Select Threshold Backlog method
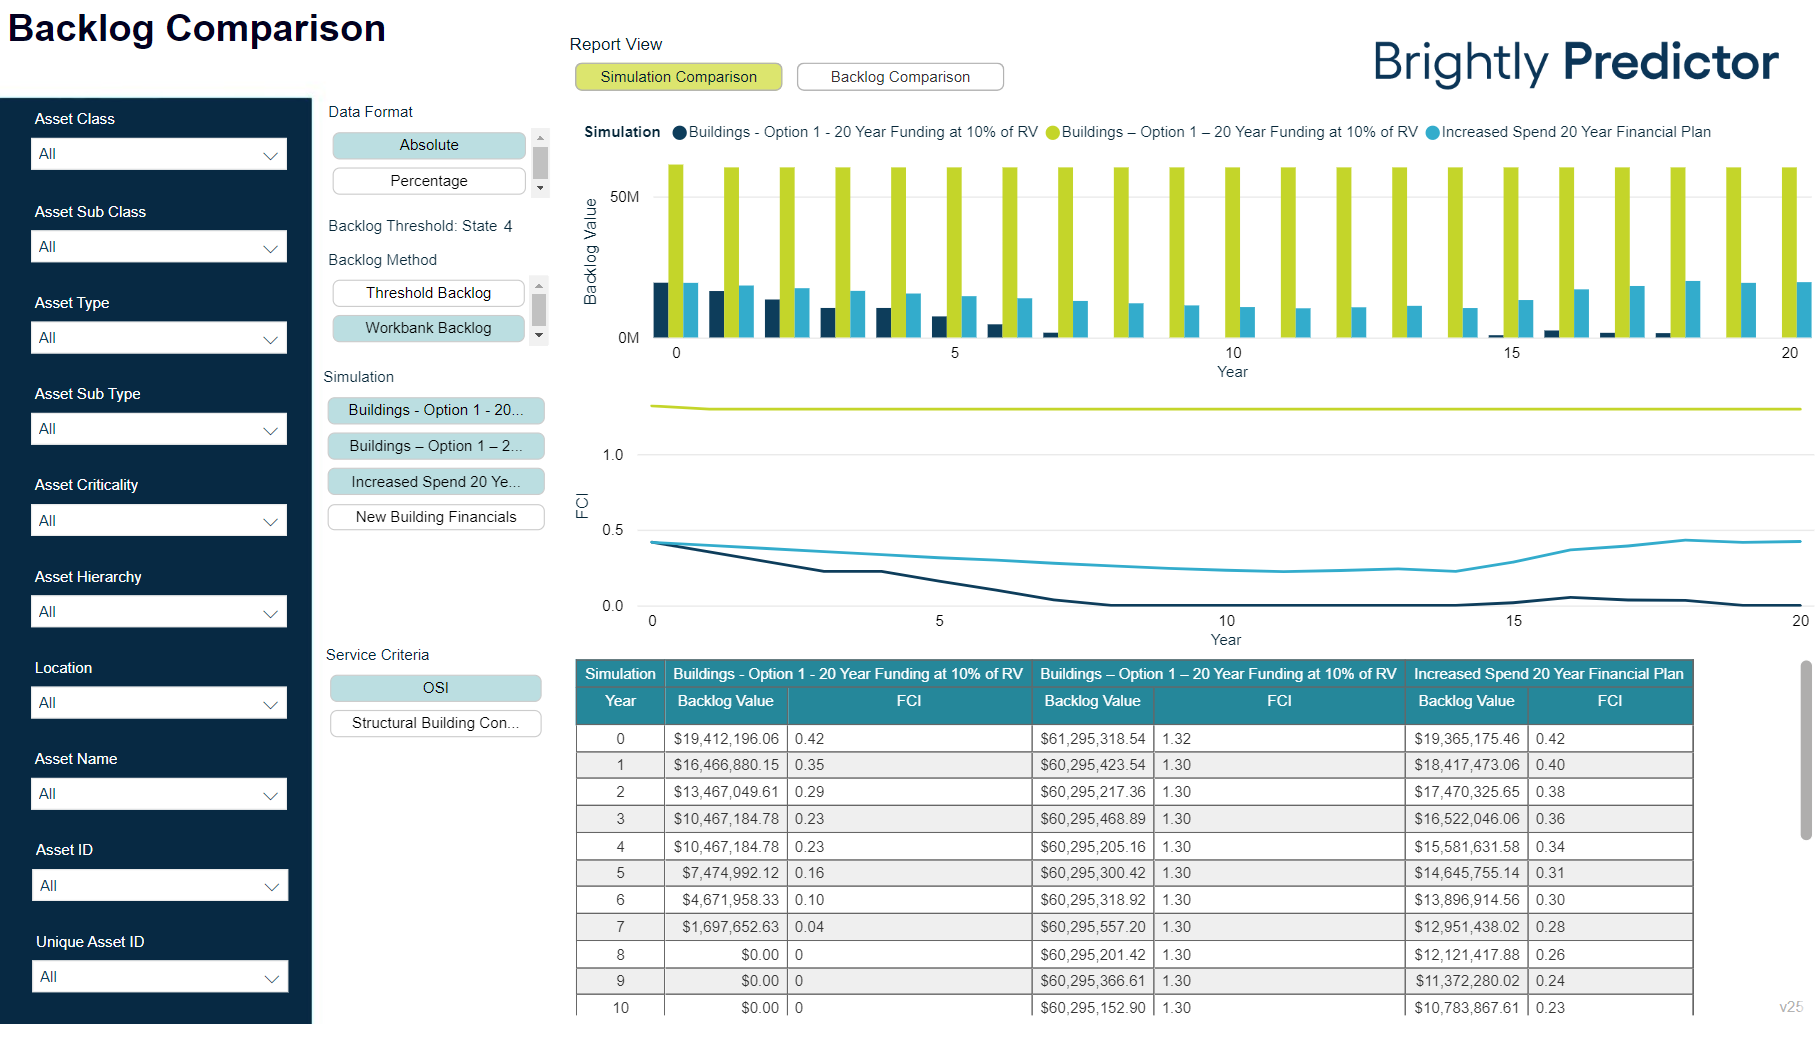The height and width of the screenshot is (1048, 1819). pos(428,293)
